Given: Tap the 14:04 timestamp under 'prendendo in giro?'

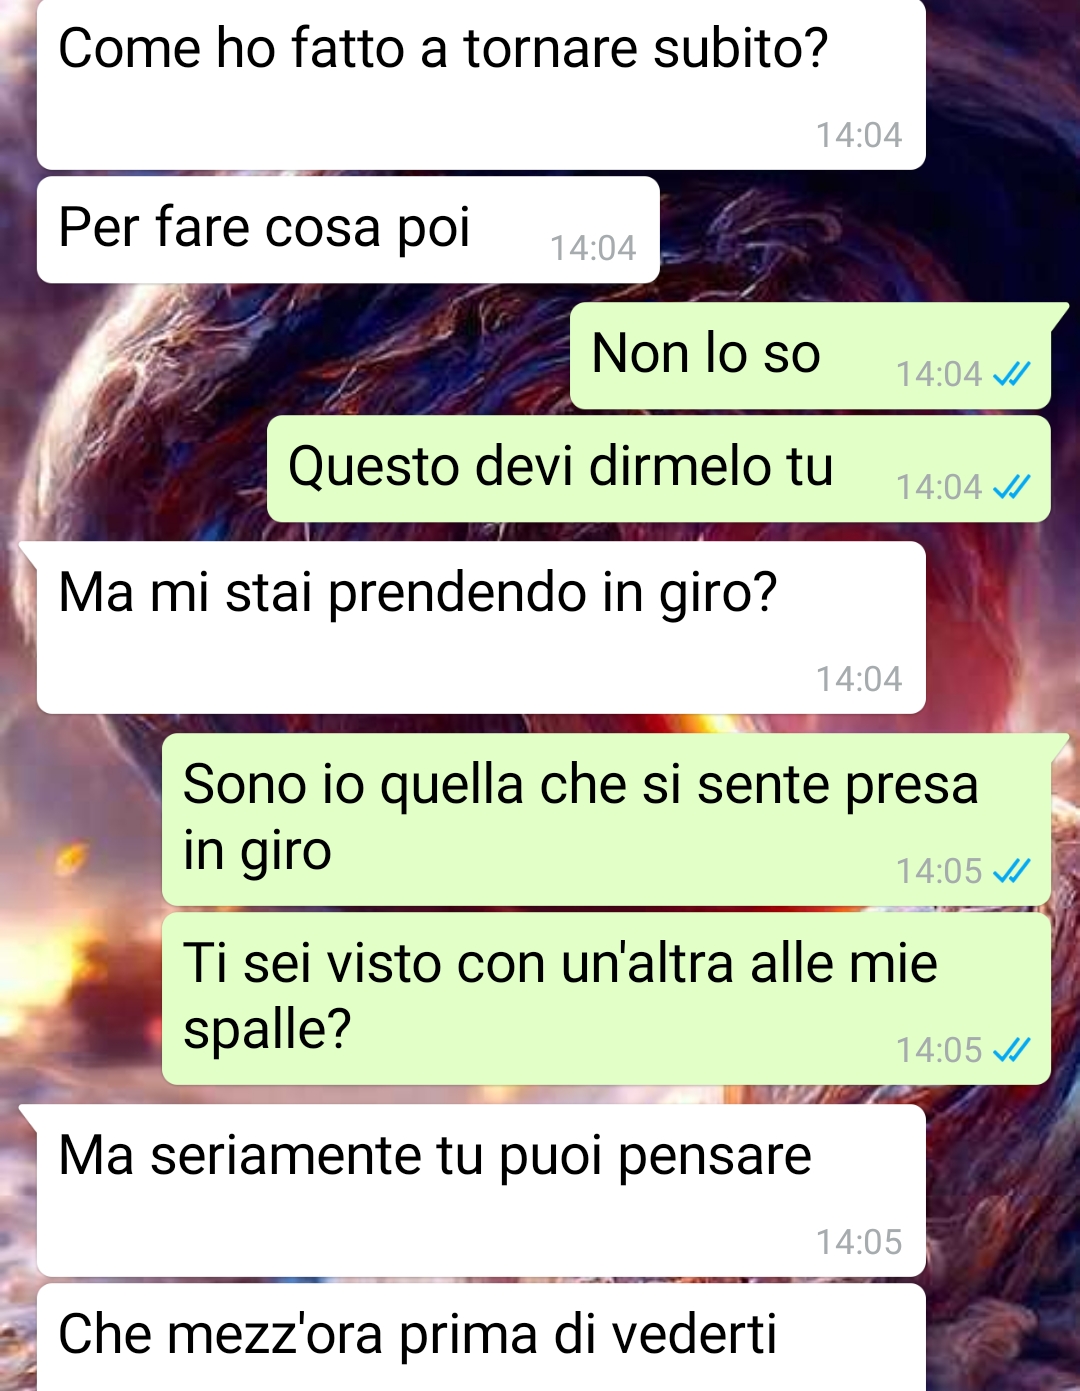Looking at the screenshot, I should pyautogui.click(x=859, y=679).
